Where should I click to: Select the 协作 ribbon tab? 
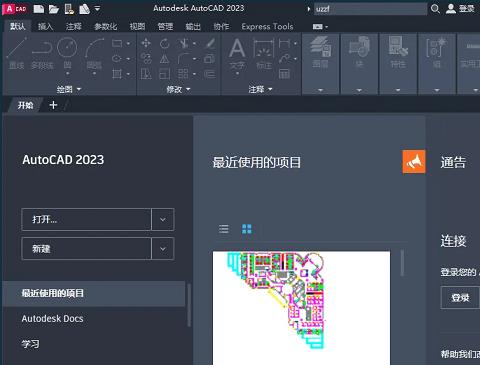[x=221, y=26]
